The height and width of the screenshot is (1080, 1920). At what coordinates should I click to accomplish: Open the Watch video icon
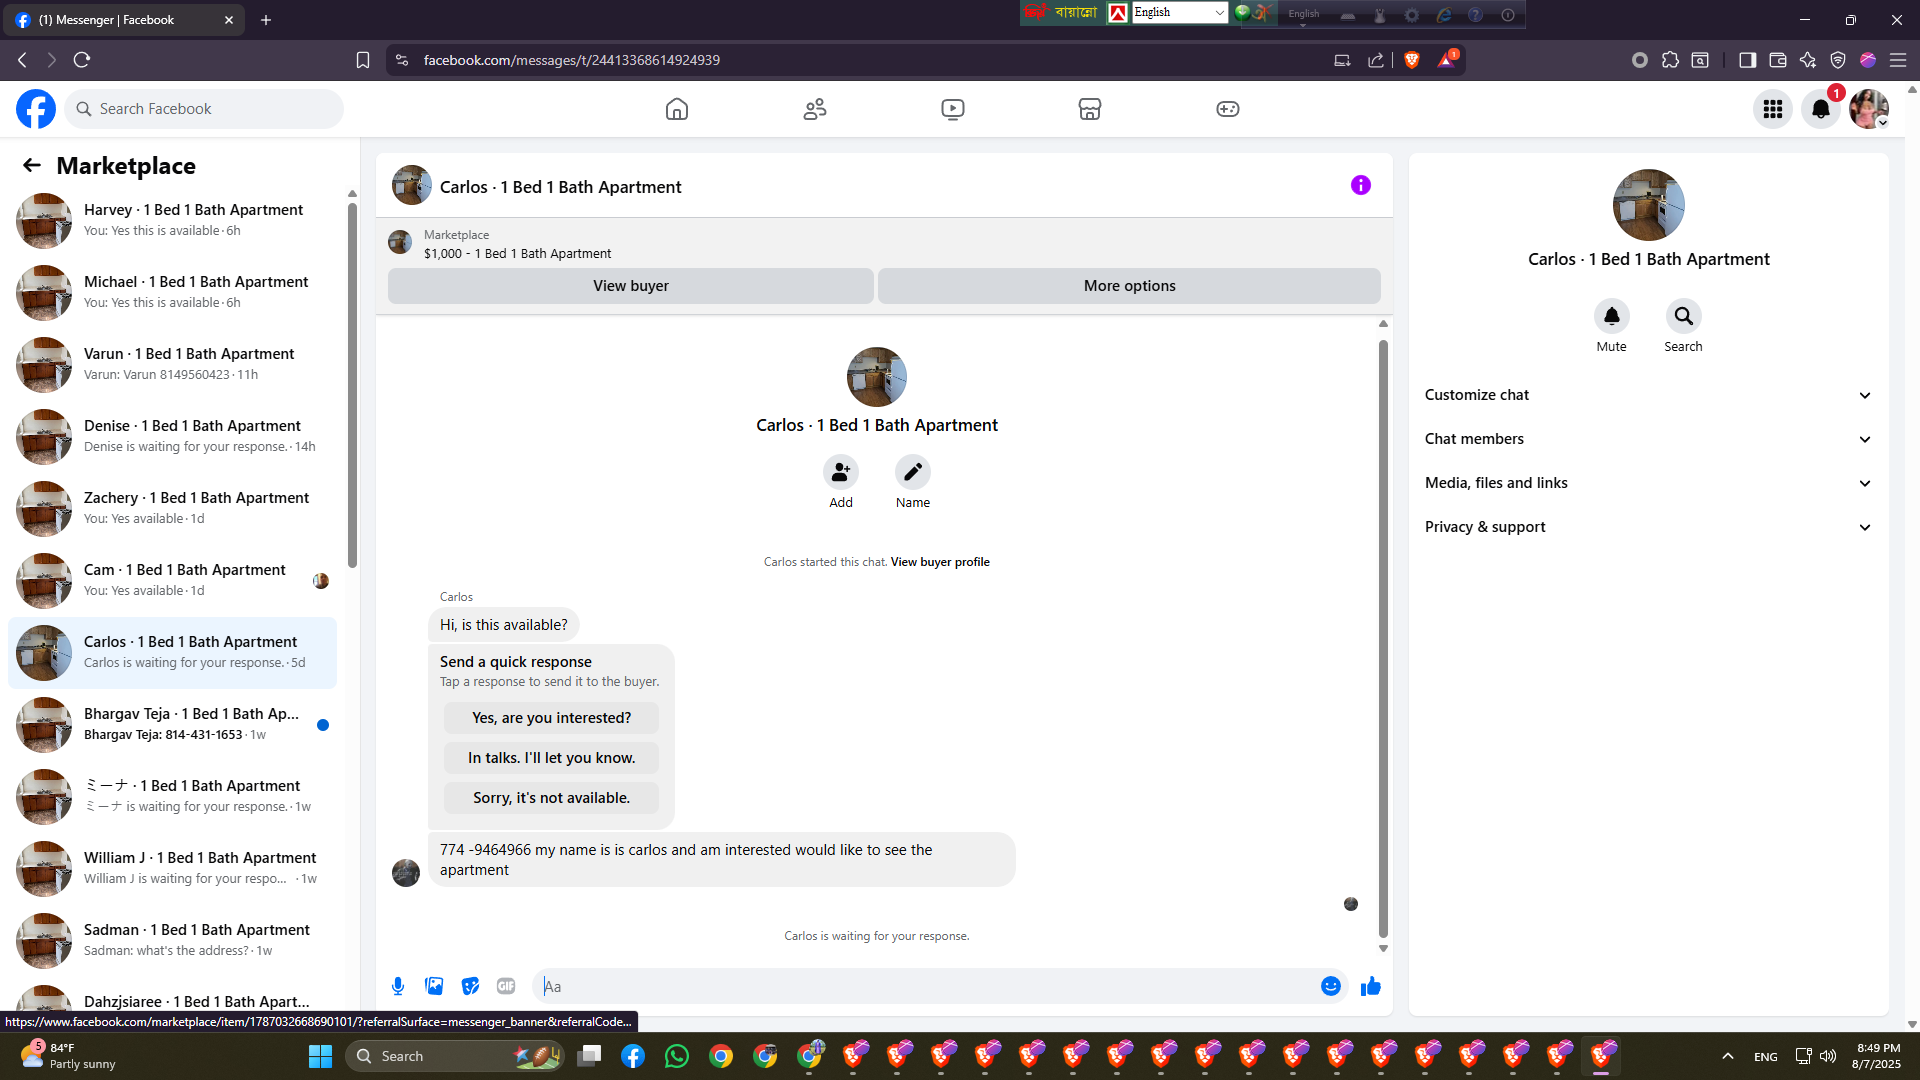(953, 109)
